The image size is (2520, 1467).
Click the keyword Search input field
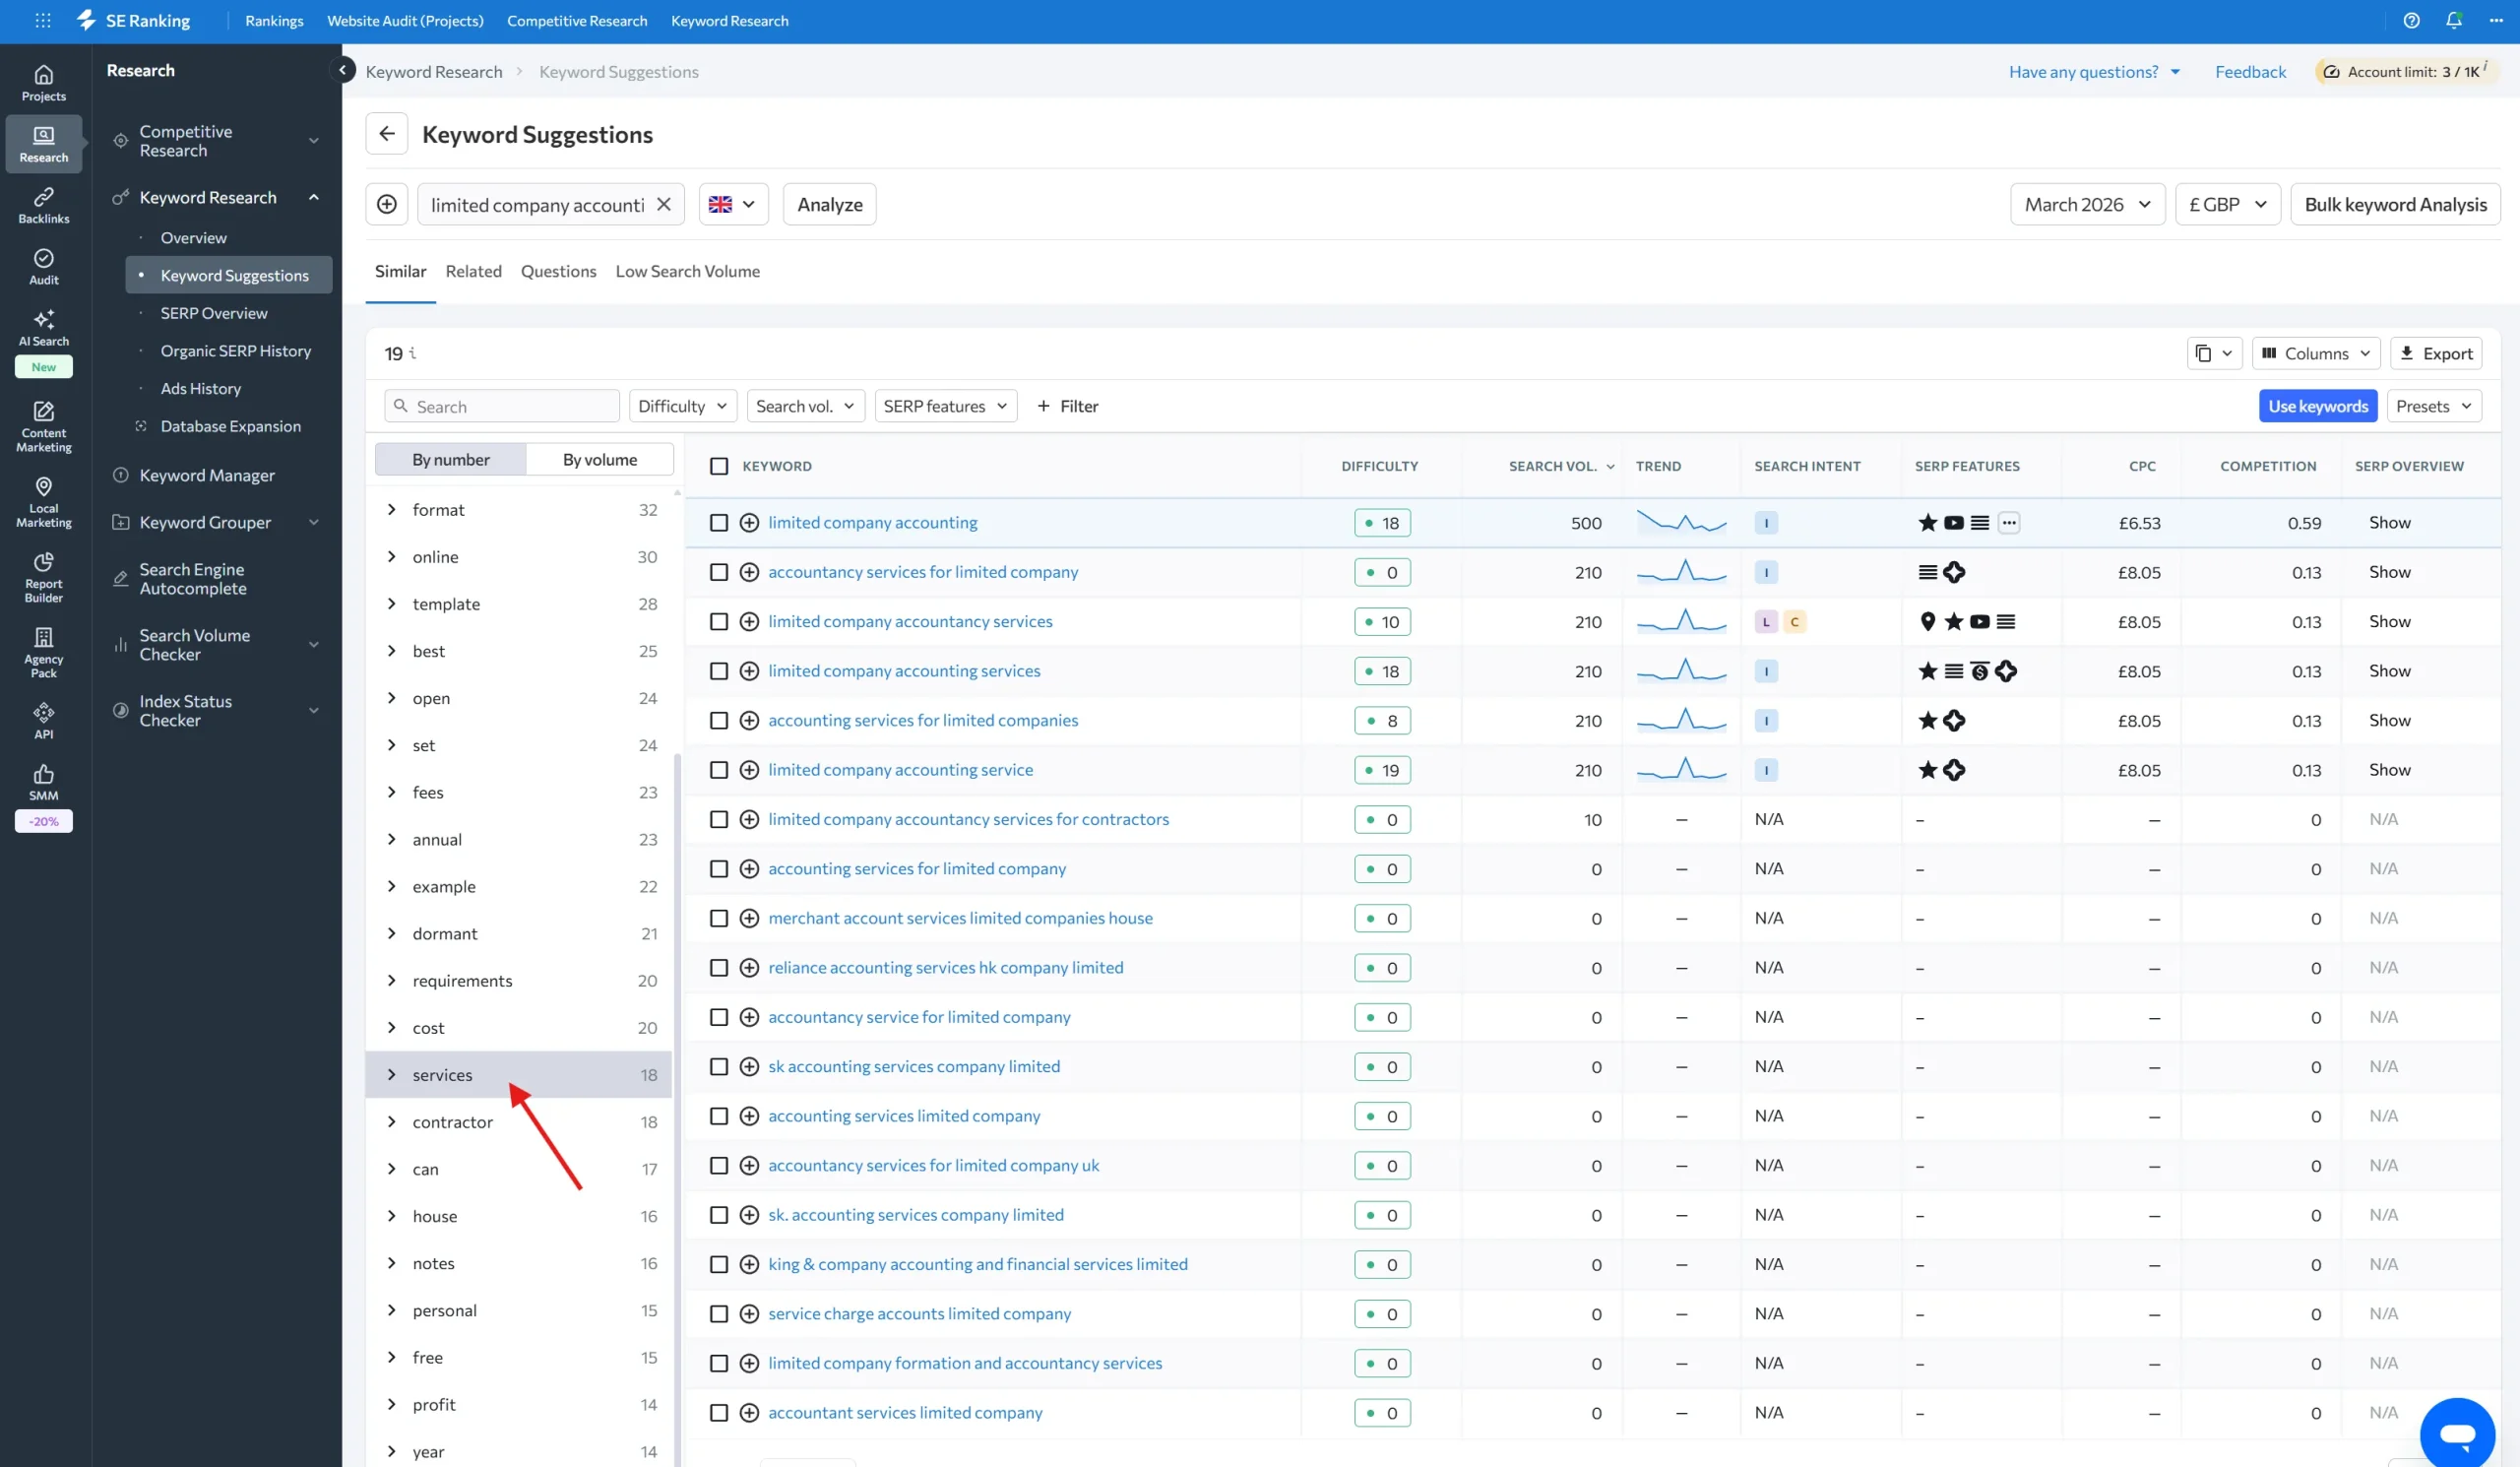tap(502, 406)
